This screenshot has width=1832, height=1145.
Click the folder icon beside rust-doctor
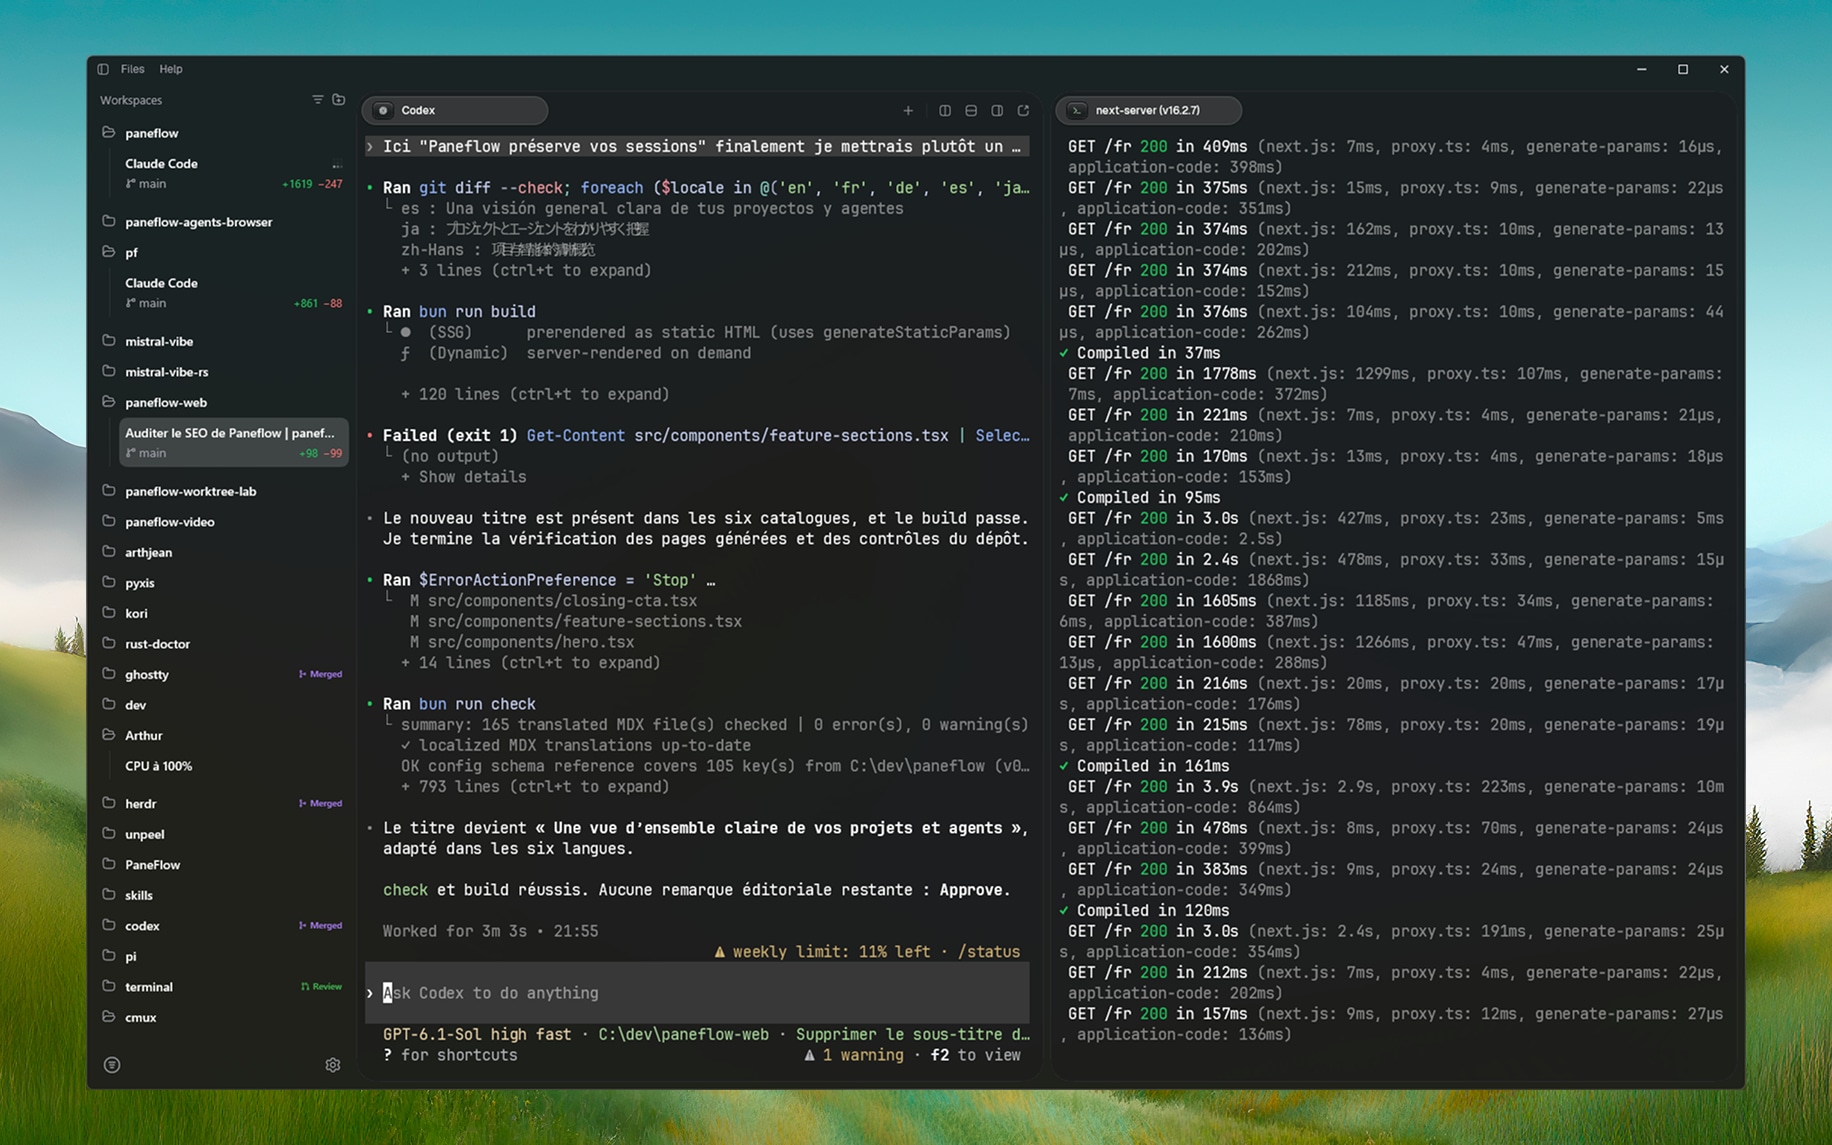108,643
